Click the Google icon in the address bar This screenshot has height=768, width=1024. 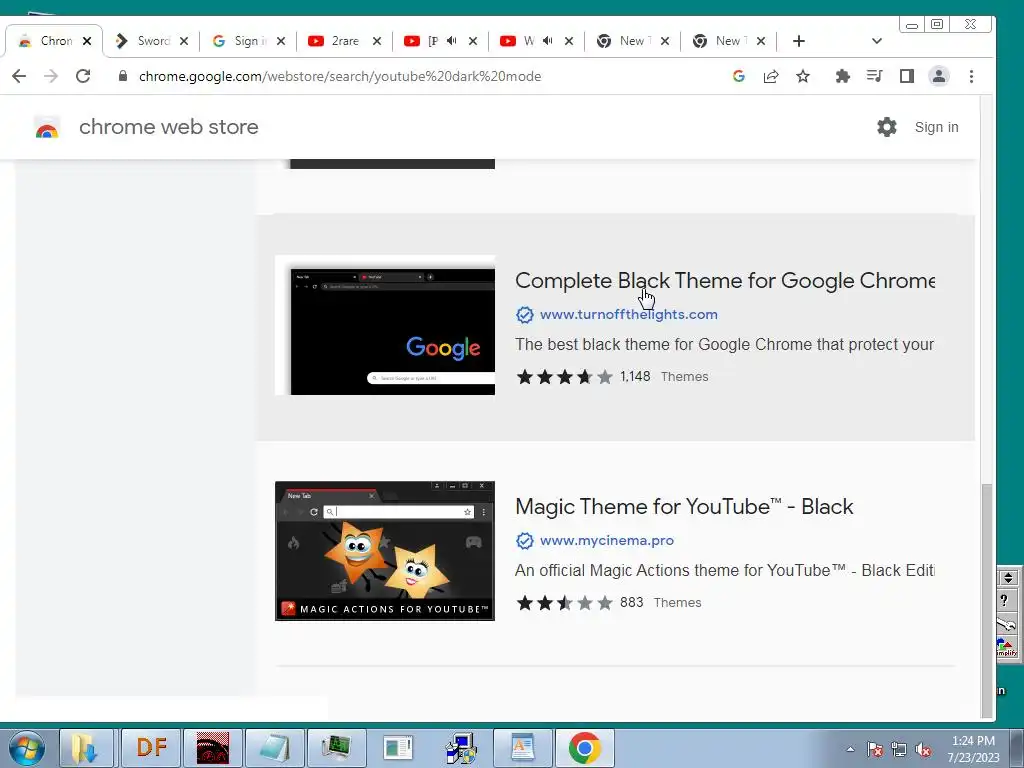click(739, 76)
